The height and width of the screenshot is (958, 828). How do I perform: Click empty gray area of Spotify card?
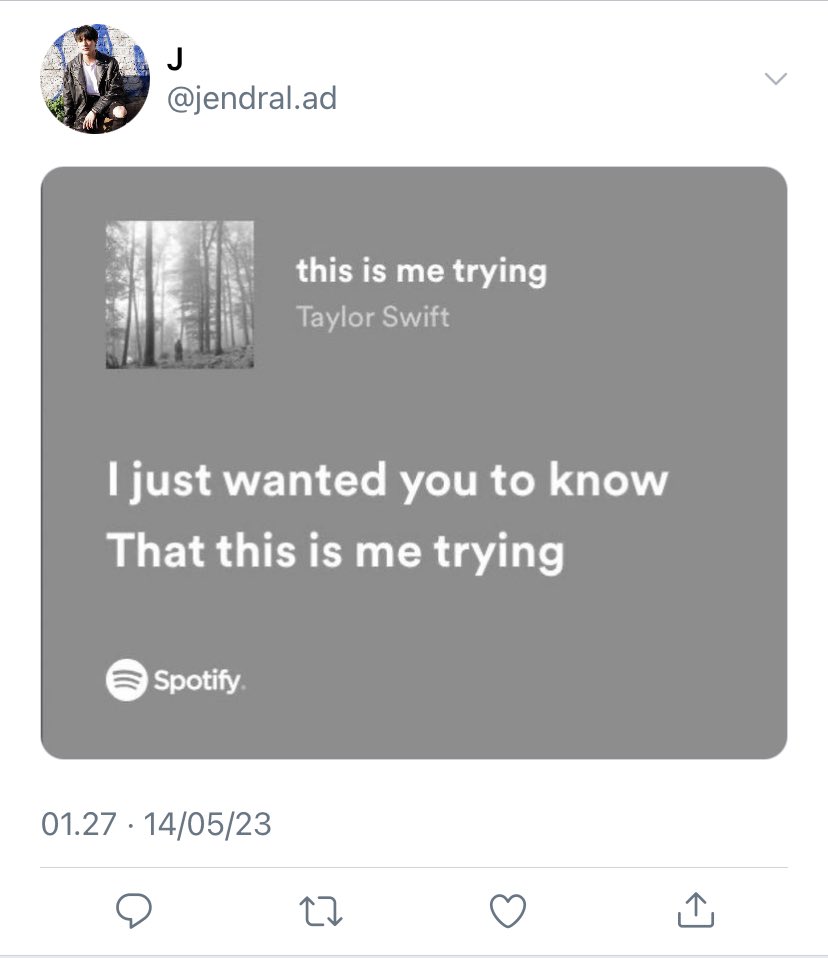pos(600,650)
